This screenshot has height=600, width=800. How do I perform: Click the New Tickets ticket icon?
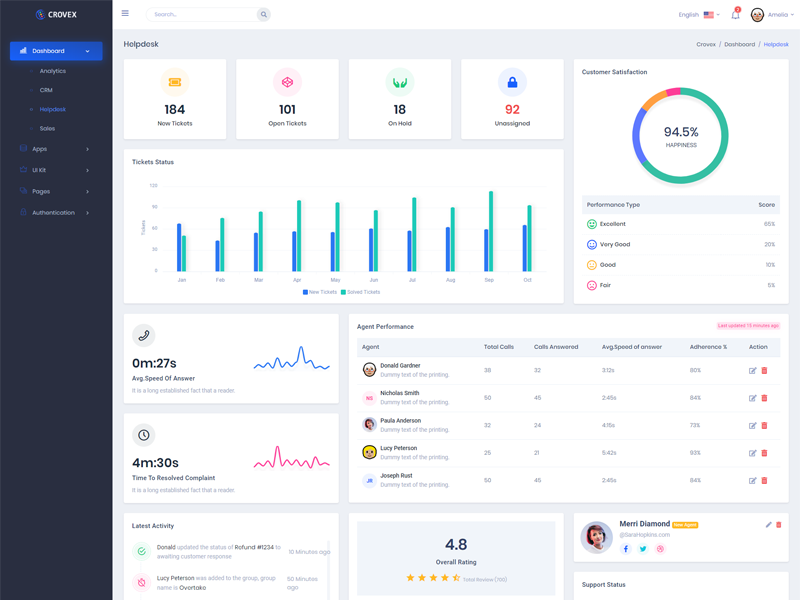pos(175,82)
